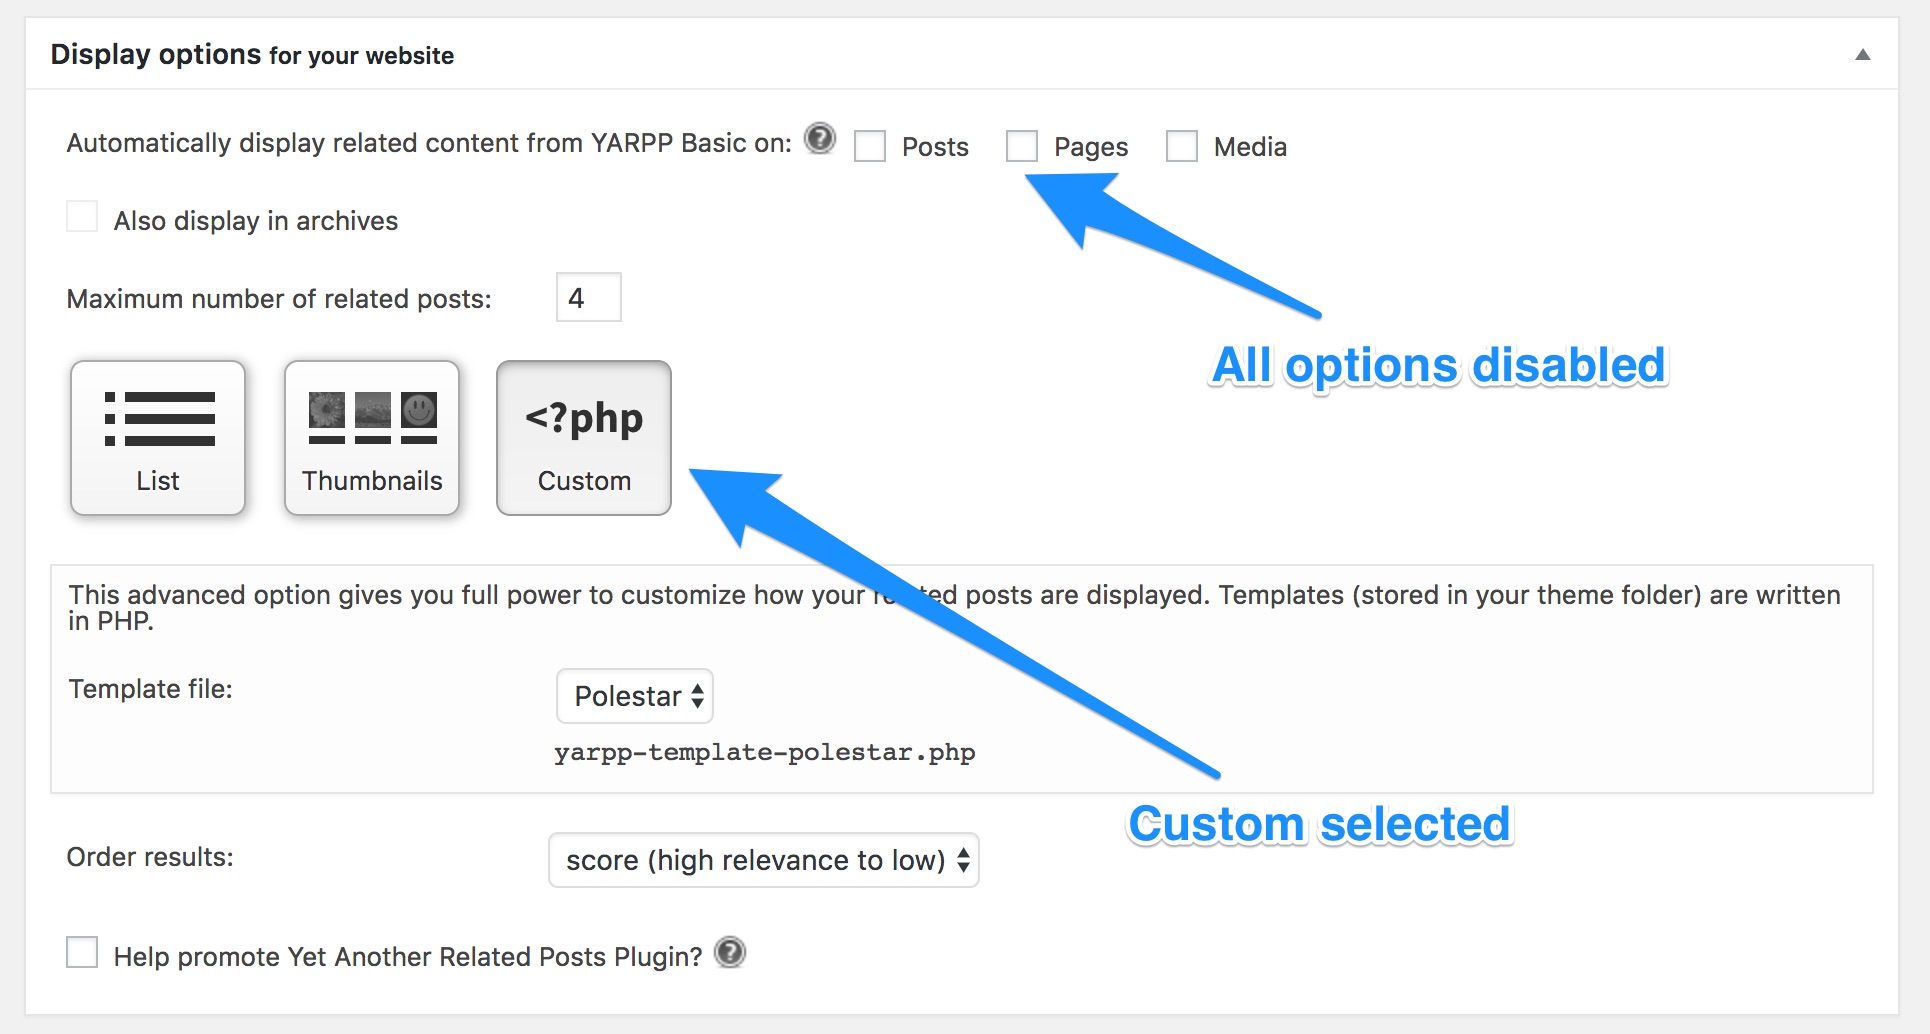Select the List display style

[158, 438]
